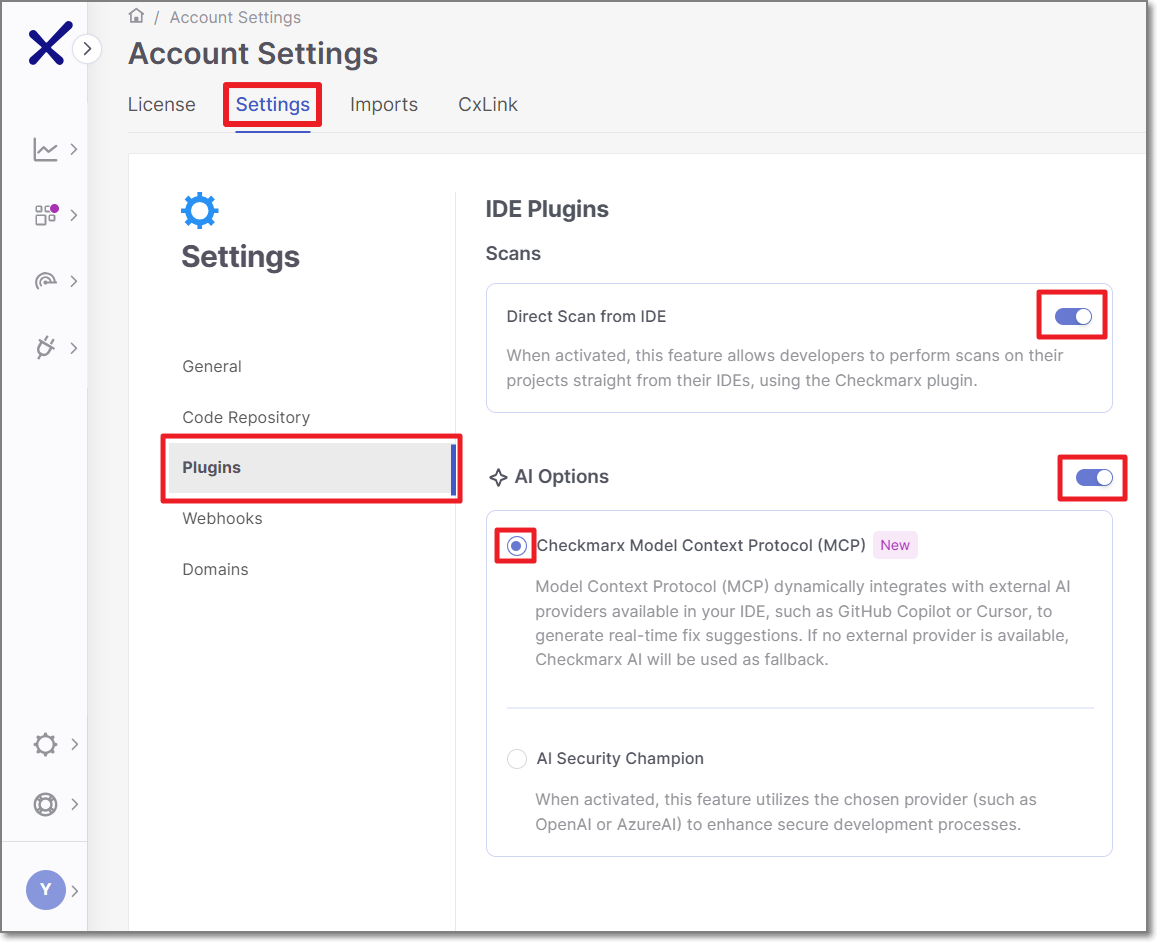This screenshot has width=1157, height=942.
Task: Disable the AI Options toggle
Action: pyautogui.click(x=1093, y=478)
